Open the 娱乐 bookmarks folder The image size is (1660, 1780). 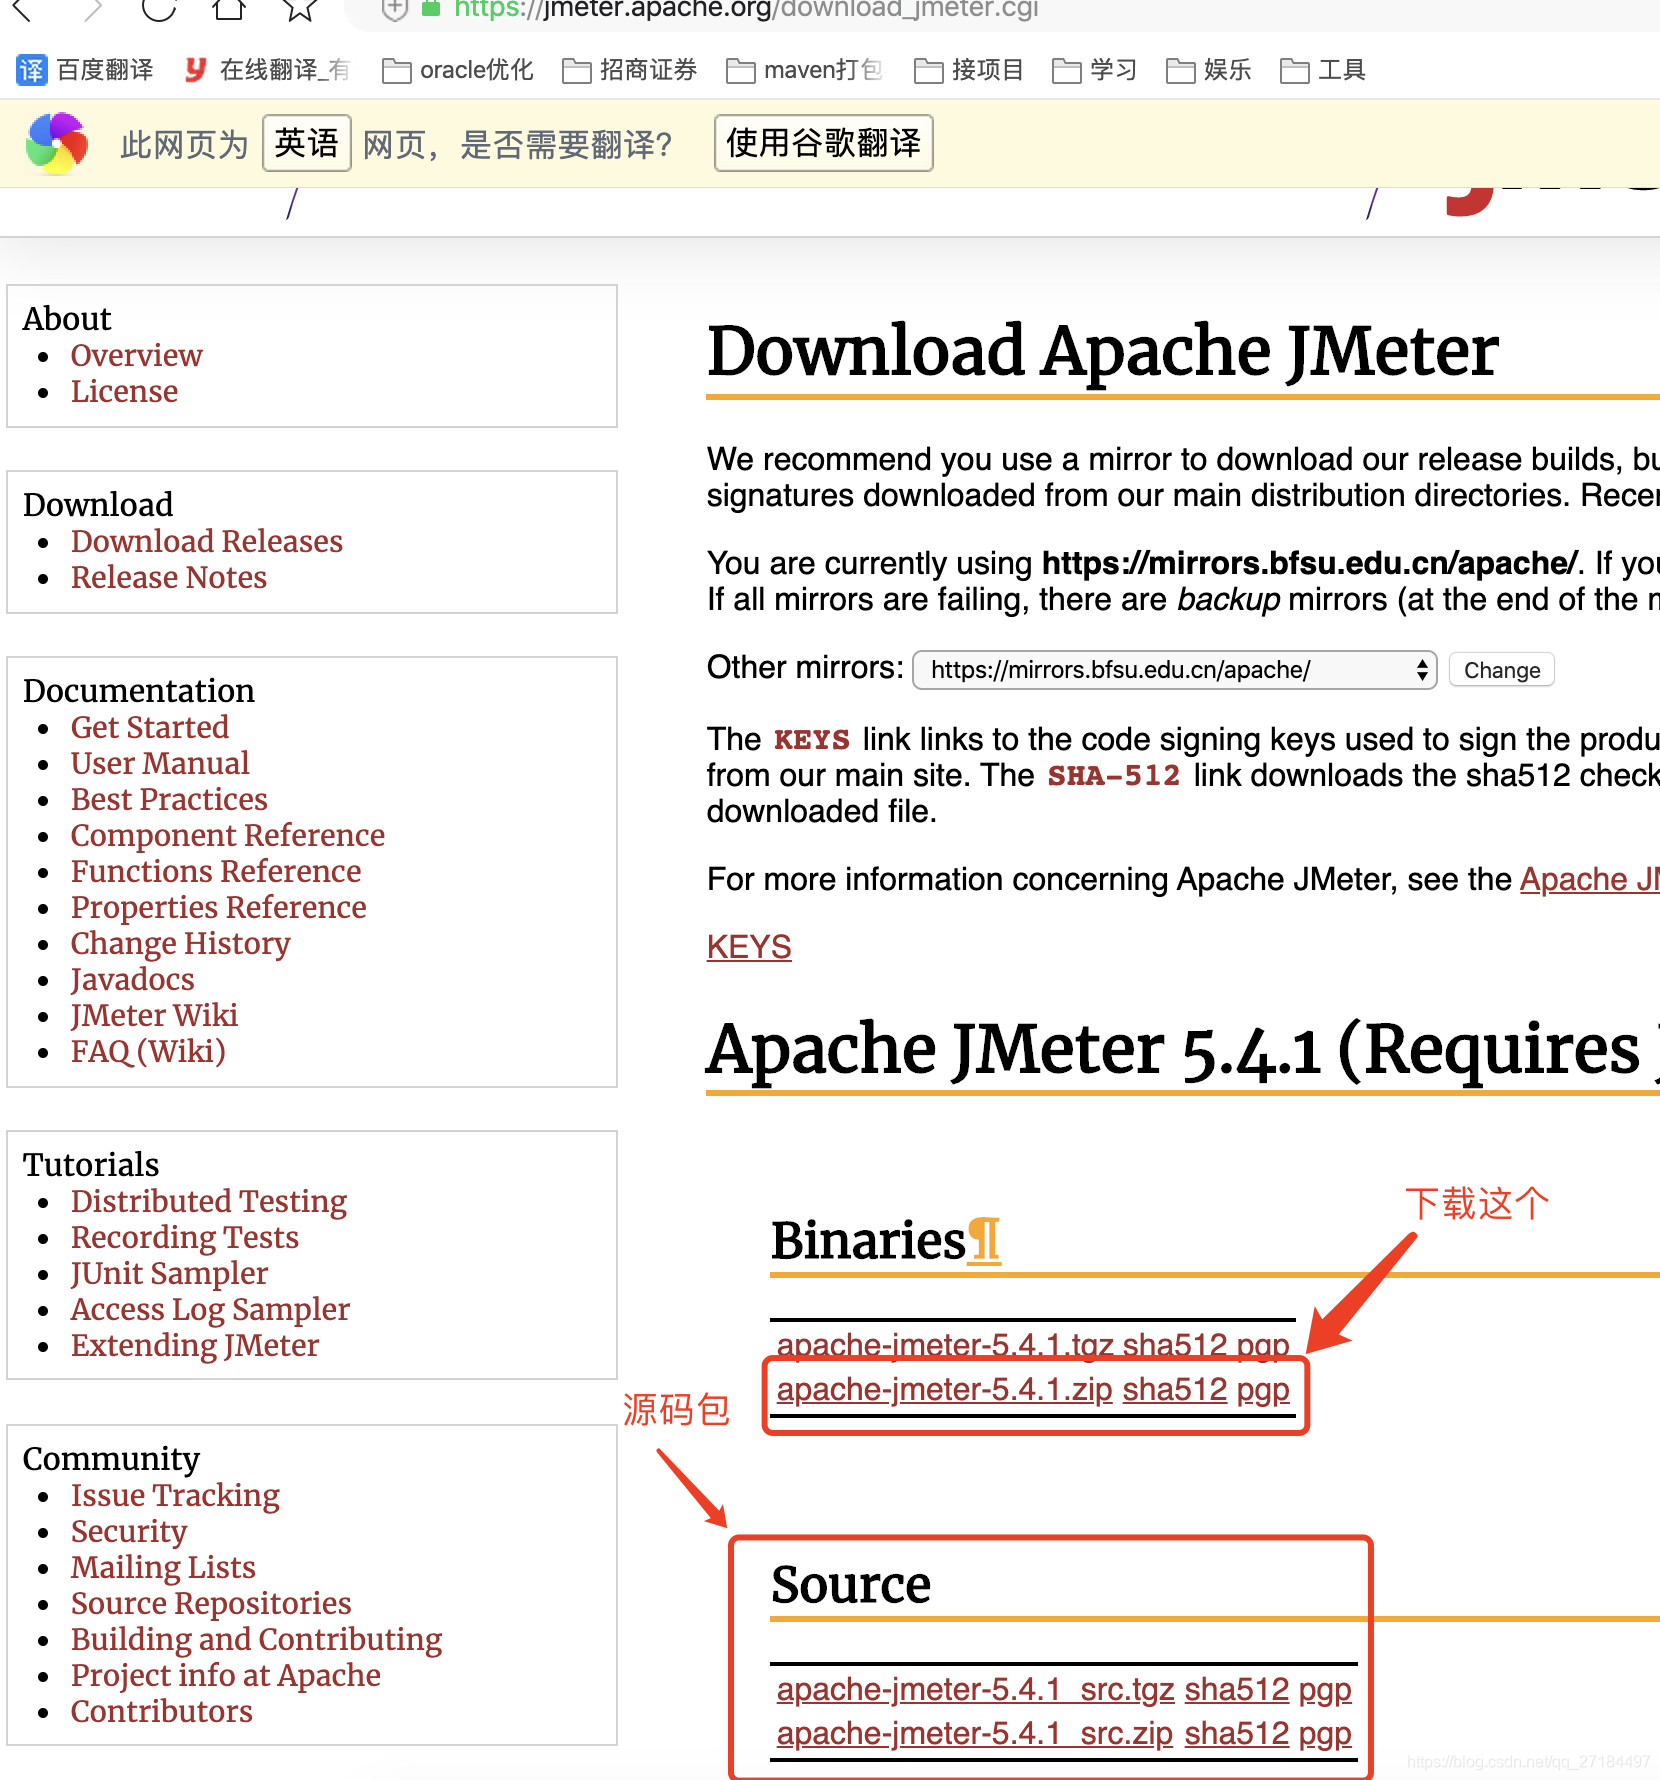coord(1209,70)
